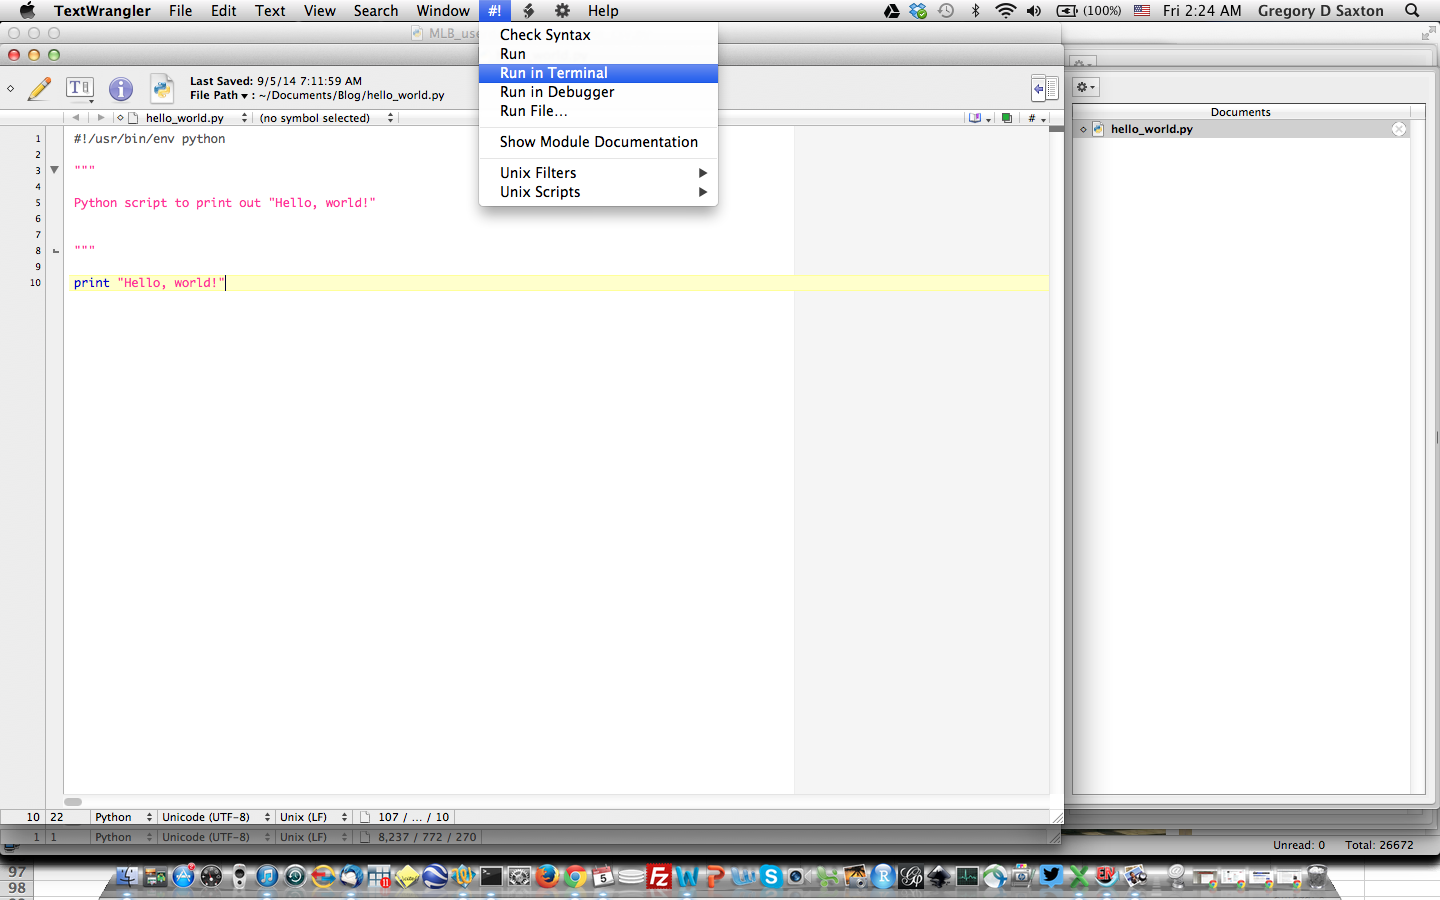This screenshot has width=1440, height=900.
Task: Toggle the documents drawer icon
Action: [x=1045, y=88]
